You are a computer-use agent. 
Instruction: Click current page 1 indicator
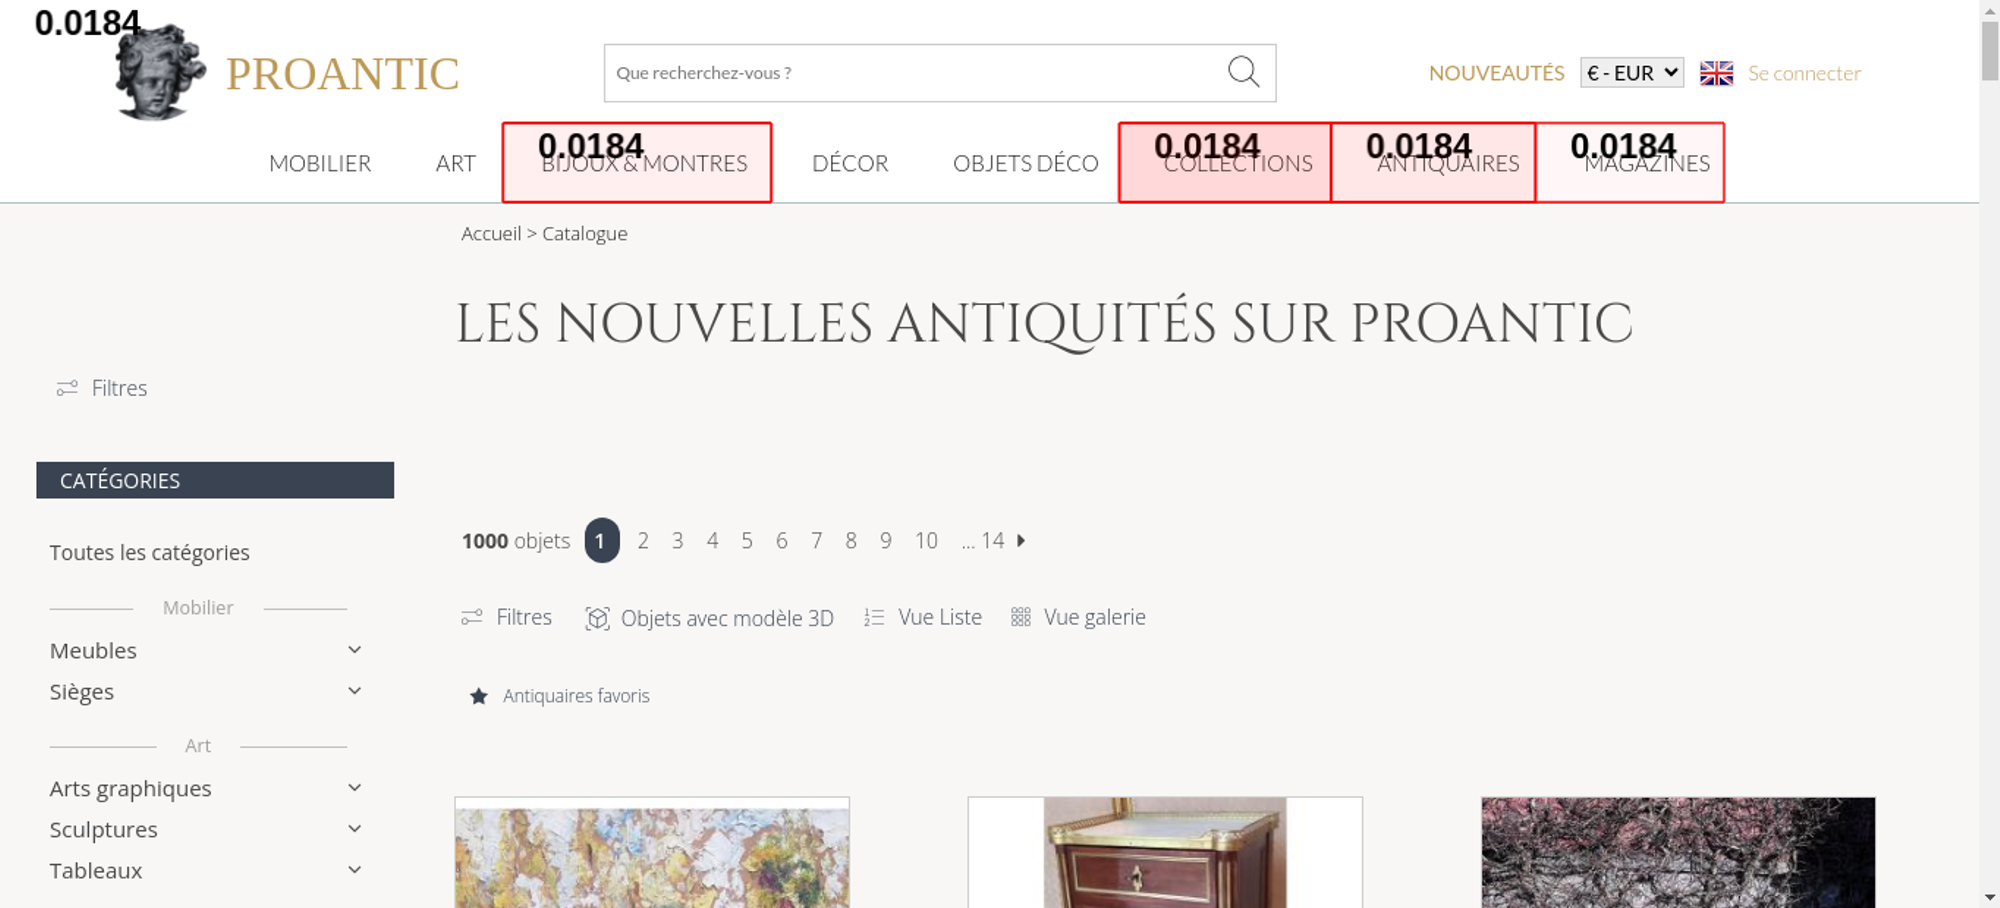[x=602, y=540]
